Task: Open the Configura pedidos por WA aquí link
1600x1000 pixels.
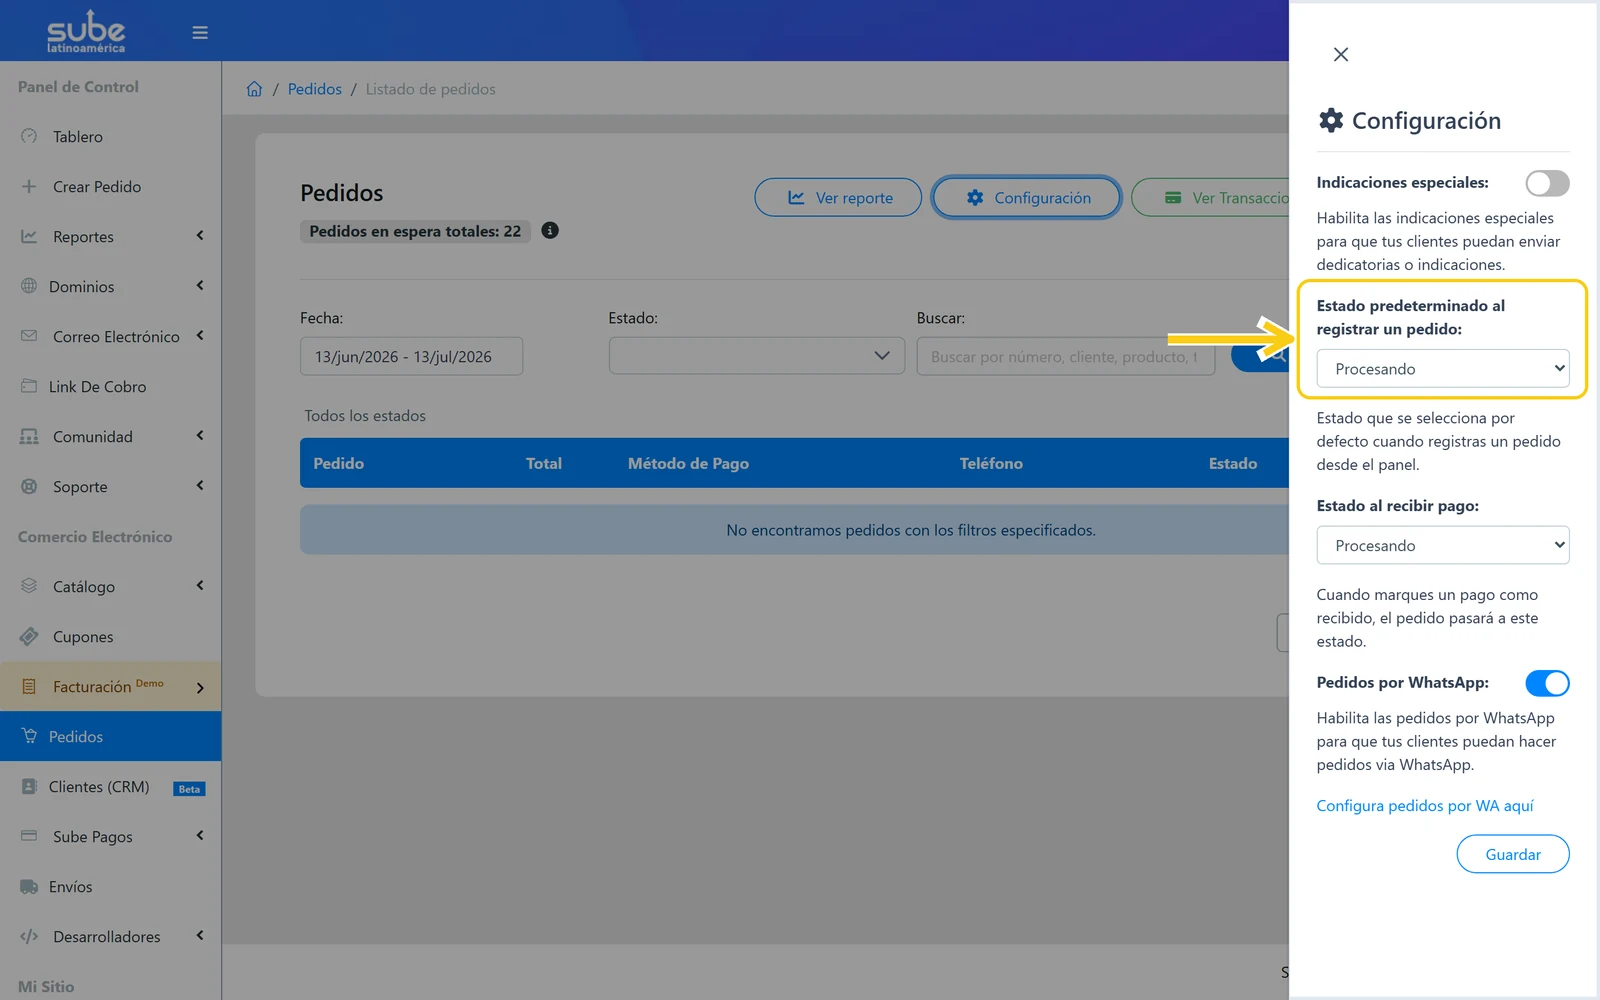Action: [1425, 806]
